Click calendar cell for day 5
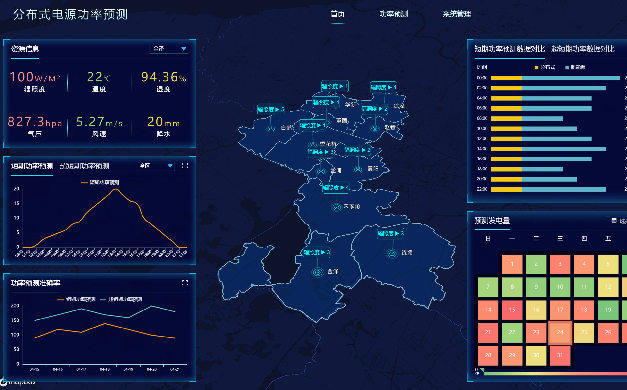The height and width of the screenshot is (390, 627). (x=608, y=264)
